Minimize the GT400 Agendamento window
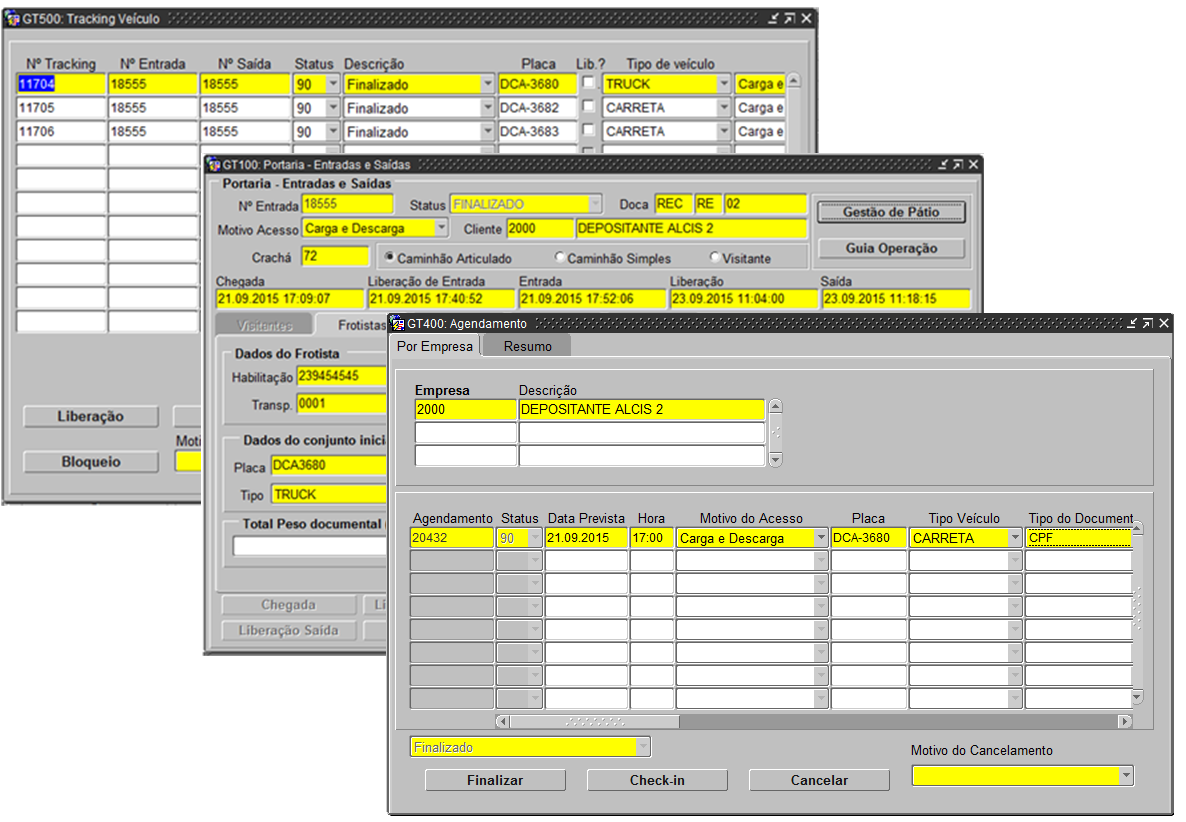Image resolution: width=1186 pixels, height=822 pixels. coord(1132,323)
